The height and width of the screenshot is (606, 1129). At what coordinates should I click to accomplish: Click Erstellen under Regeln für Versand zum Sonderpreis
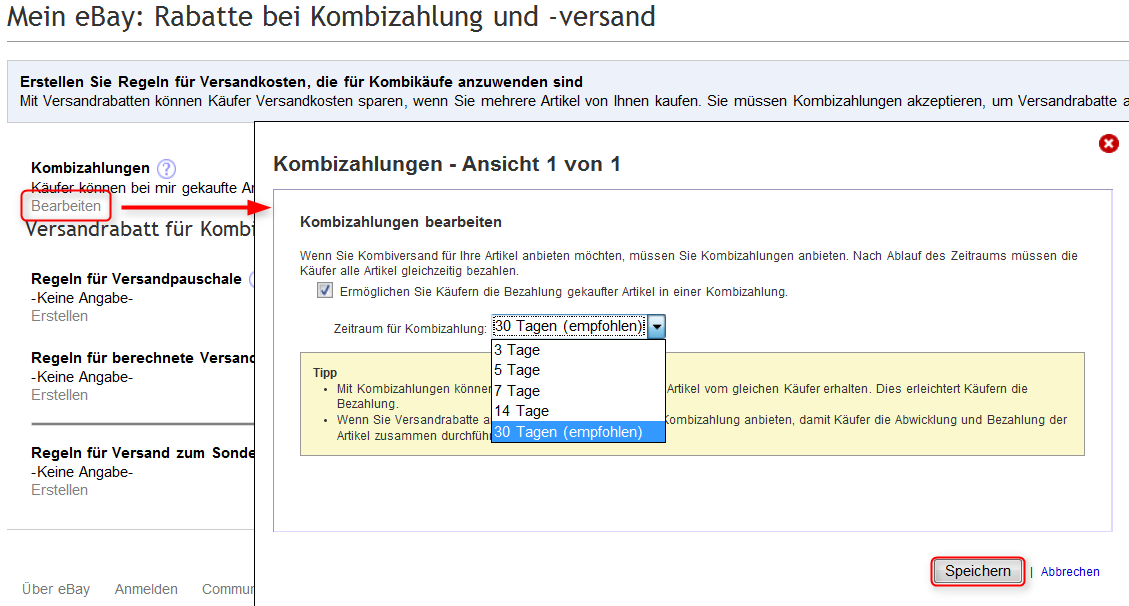pos(59,490)
